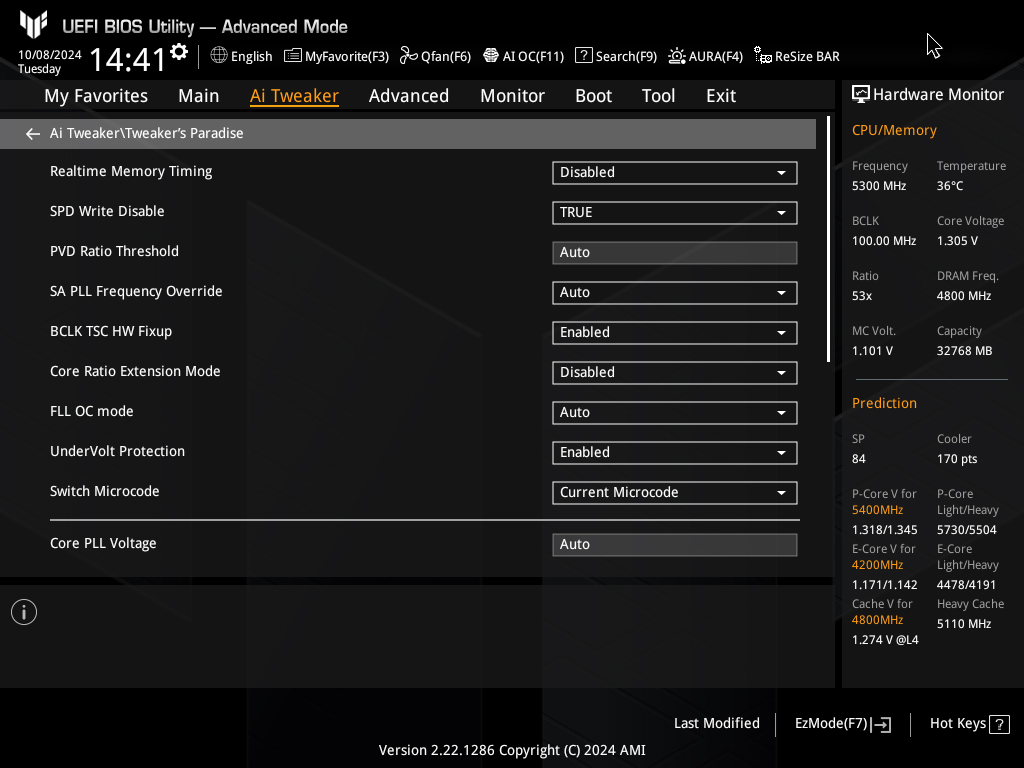Switch to Main tab
Screen dimensions: 1024x768
coord(199,96)
